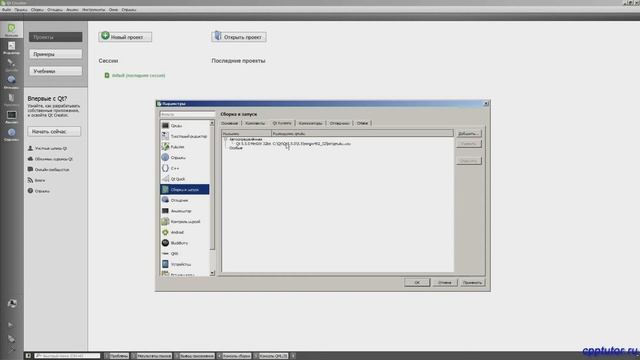Screen dimensions: 640x360
Task: Open the Window menu
Action: pos(113,9)
